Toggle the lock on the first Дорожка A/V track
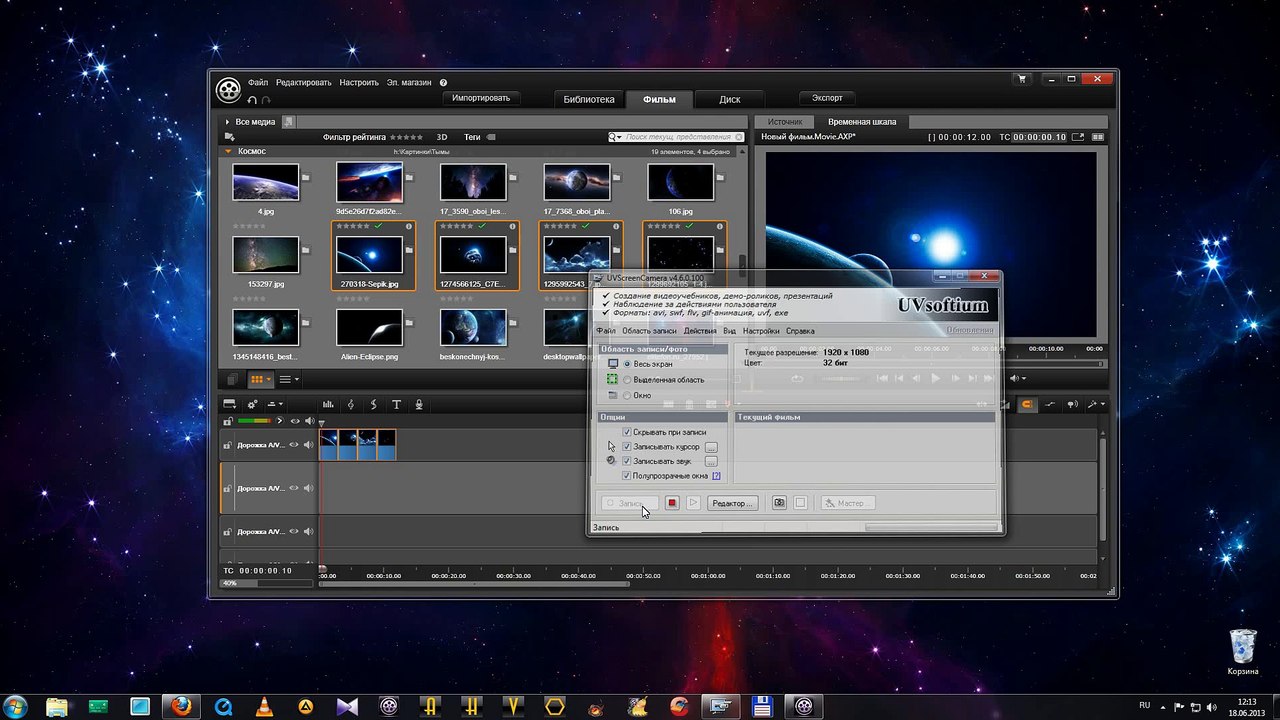1280x720 pixels. [x=228, y=445]
